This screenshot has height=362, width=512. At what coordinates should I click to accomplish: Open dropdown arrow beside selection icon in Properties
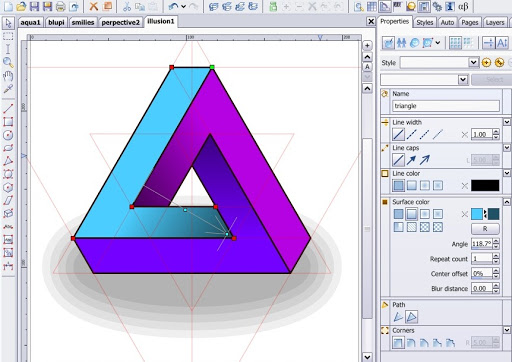[x=438, y=43]
